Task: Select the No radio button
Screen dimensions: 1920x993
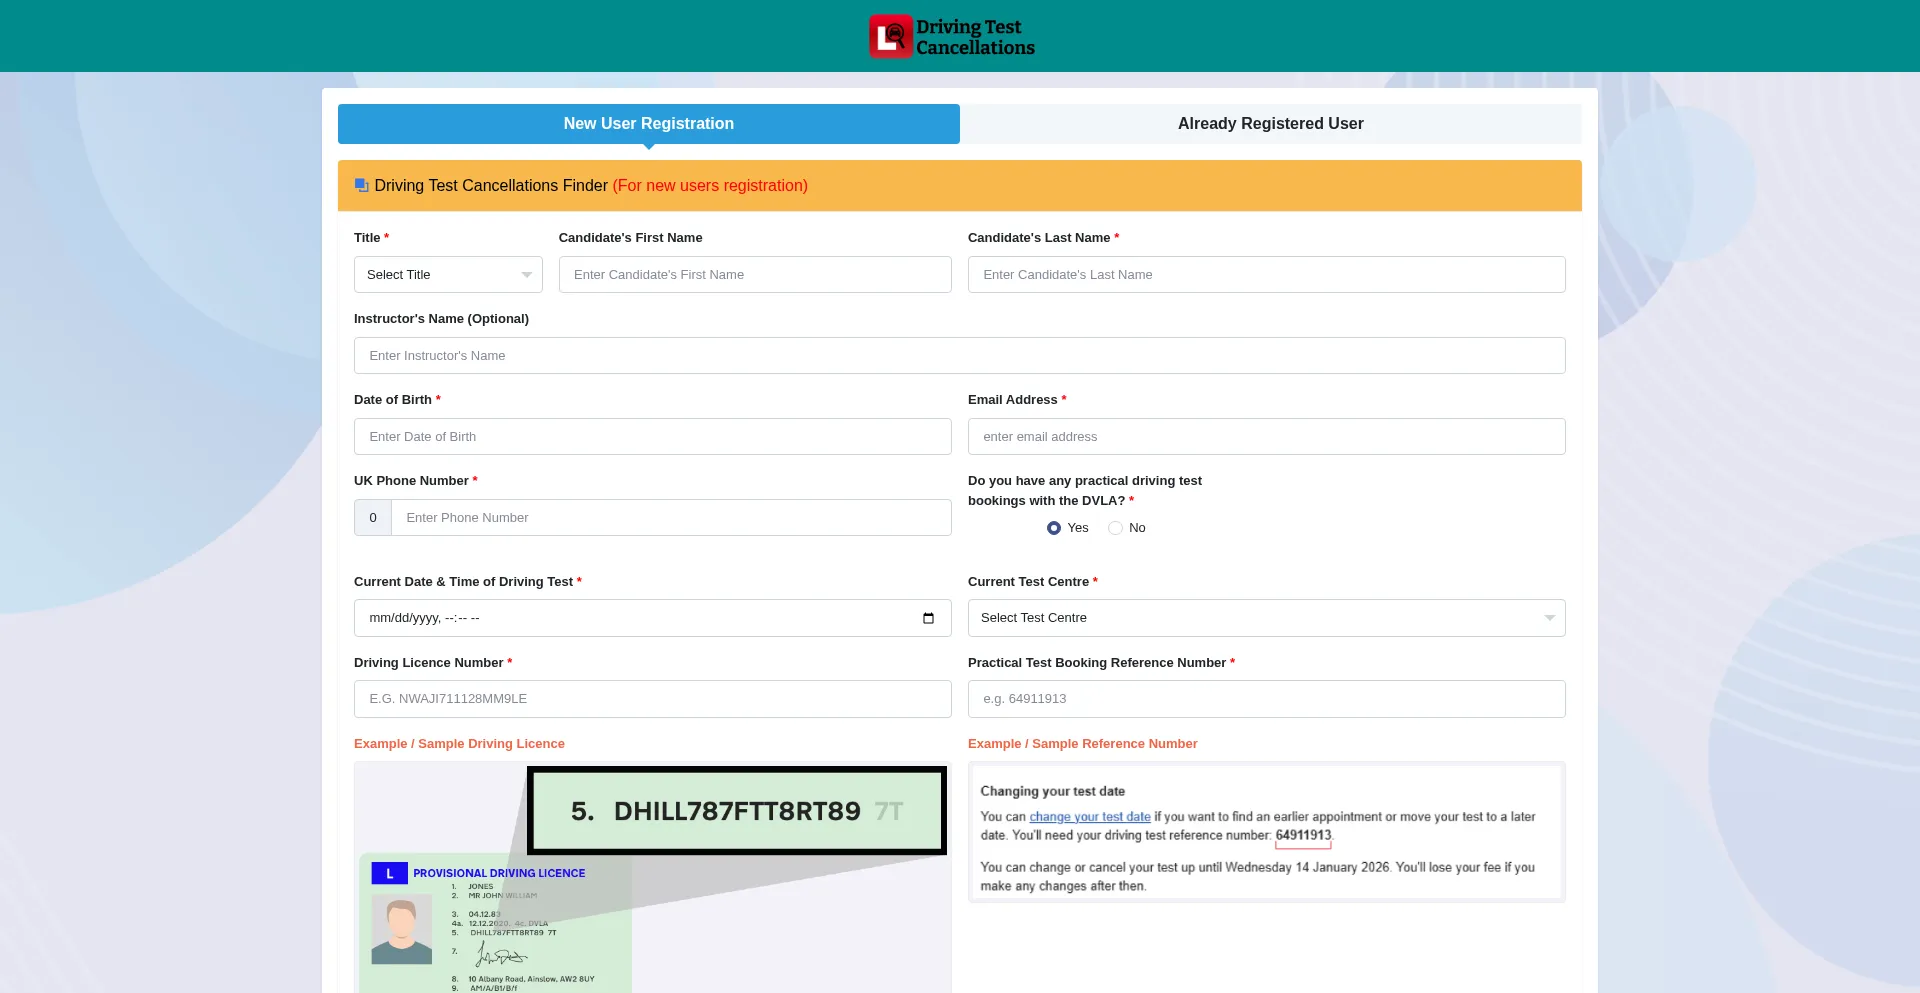Action: click(x=1115, y=528)
